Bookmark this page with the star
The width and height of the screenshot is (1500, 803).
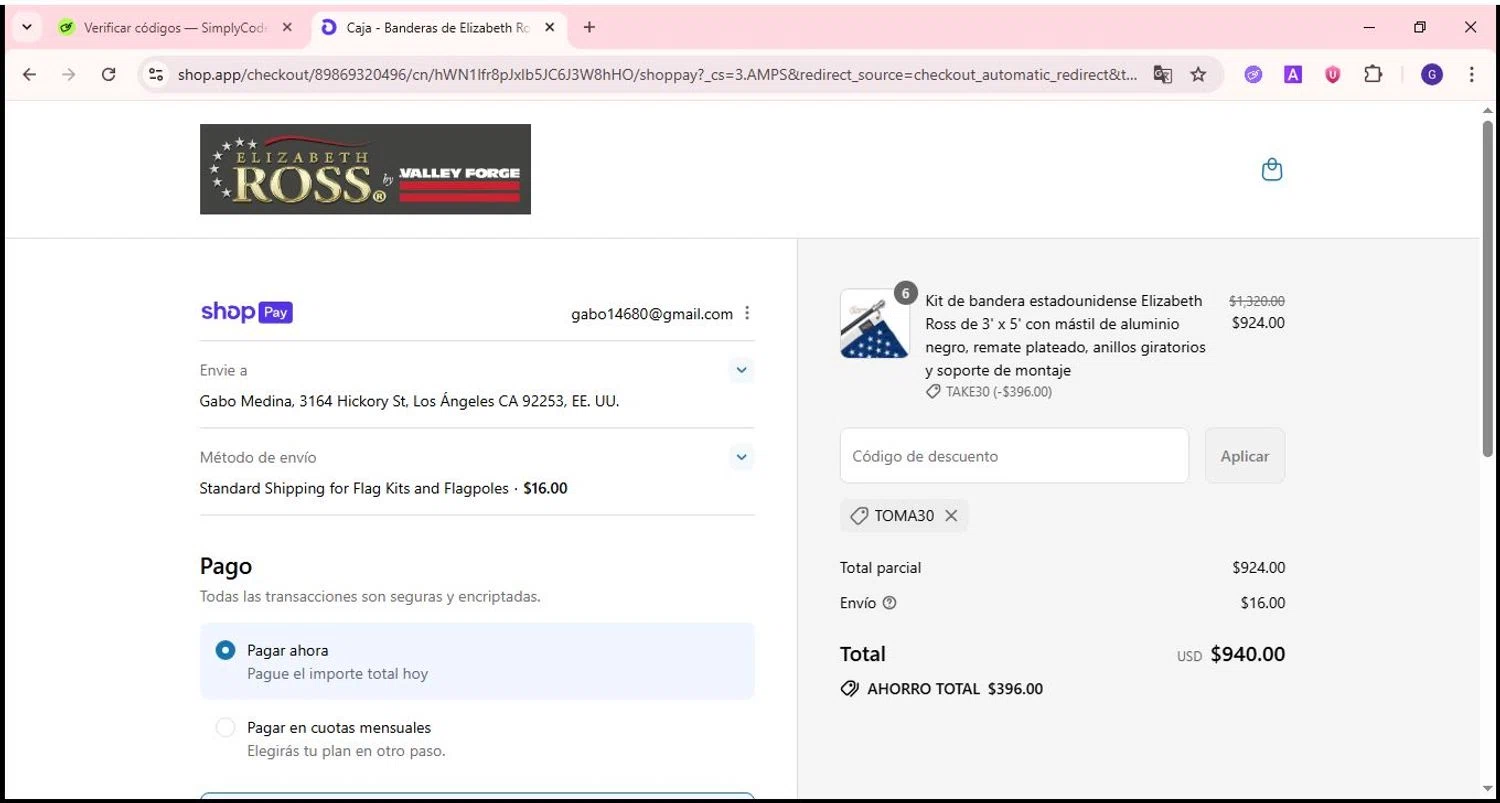coord(1198,74)
